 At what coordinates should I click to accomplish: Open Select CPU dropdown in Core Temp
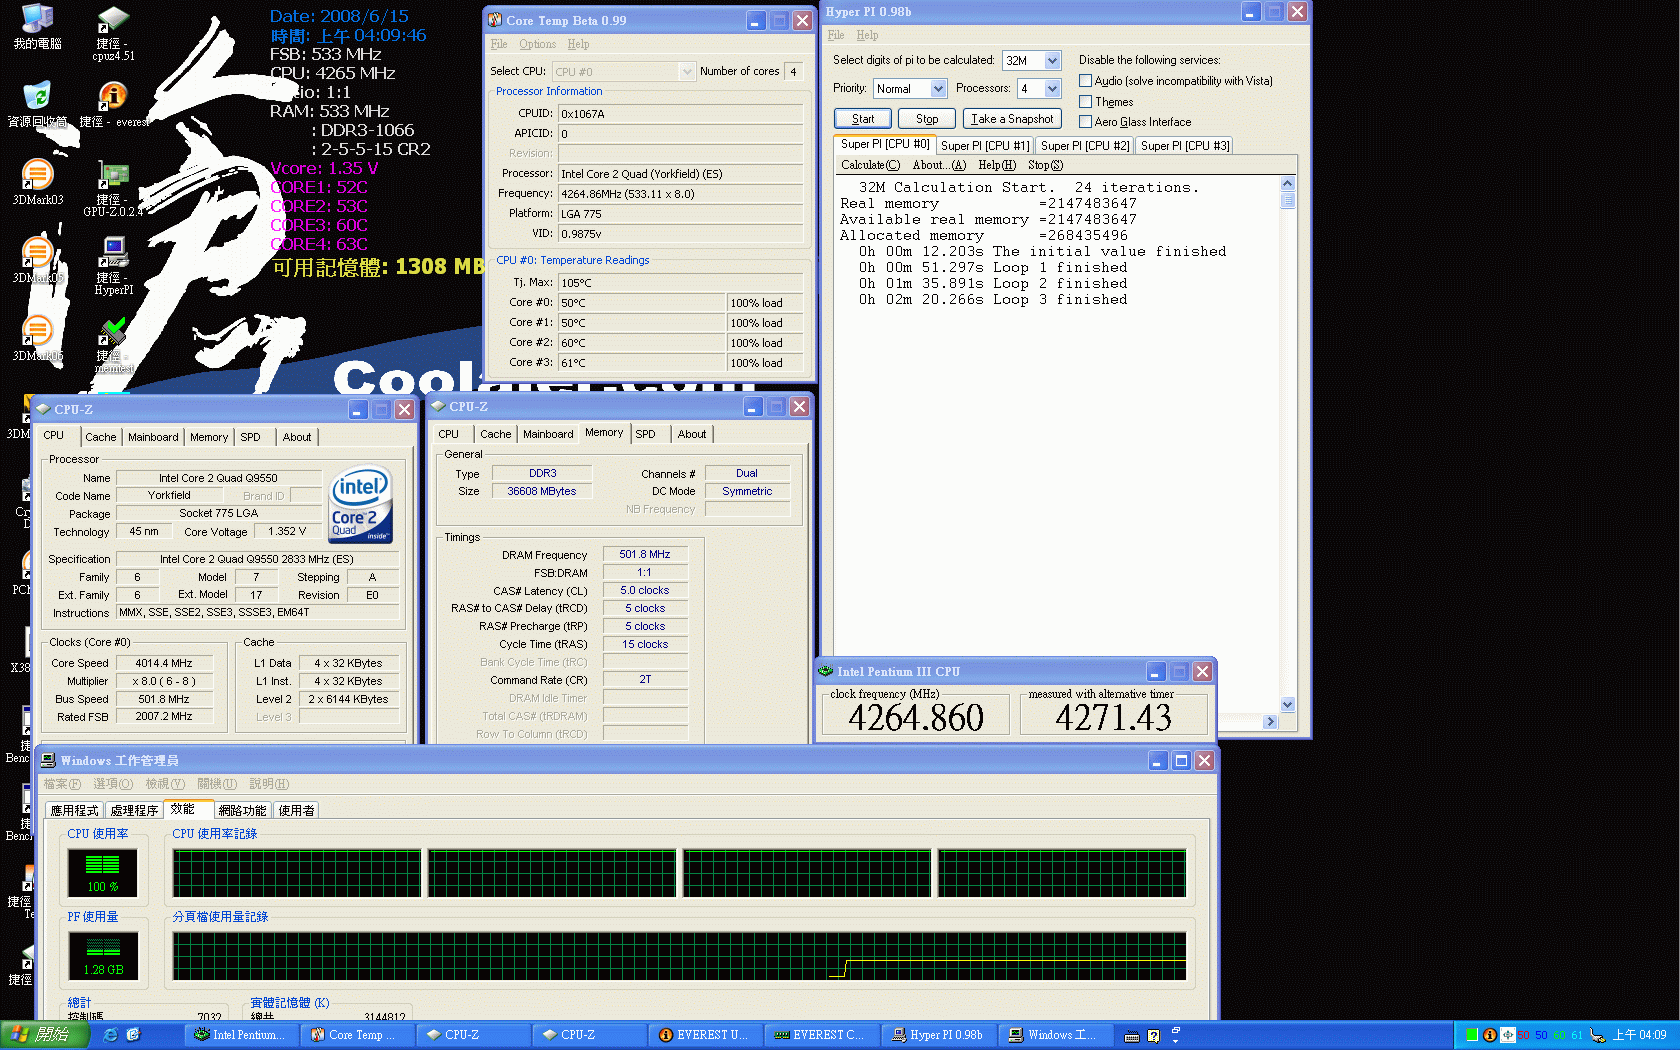point(687,71)
